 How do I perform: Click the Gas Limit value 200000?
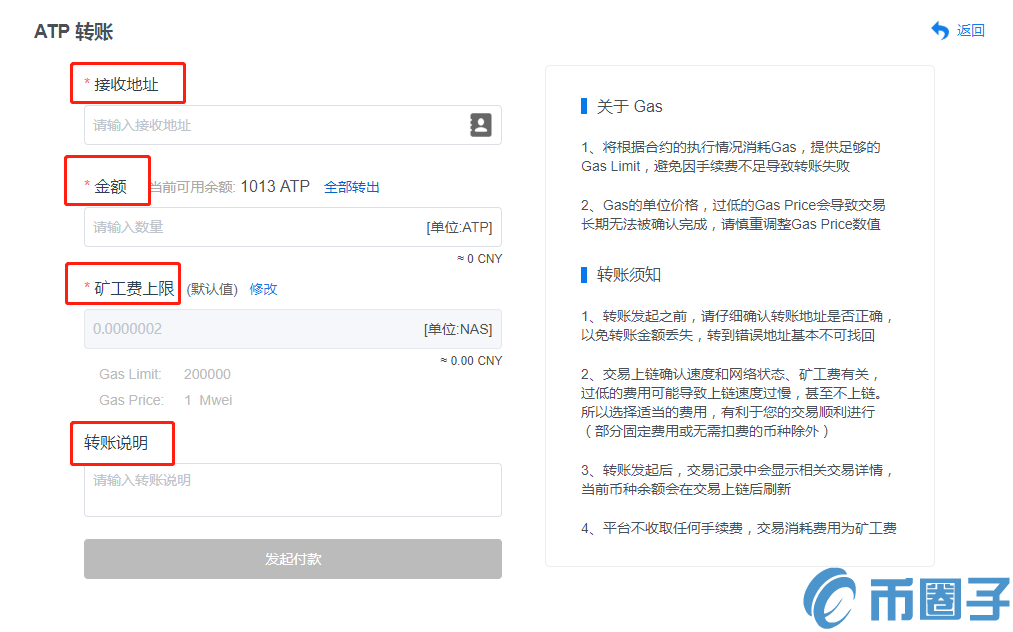[207, 374]
